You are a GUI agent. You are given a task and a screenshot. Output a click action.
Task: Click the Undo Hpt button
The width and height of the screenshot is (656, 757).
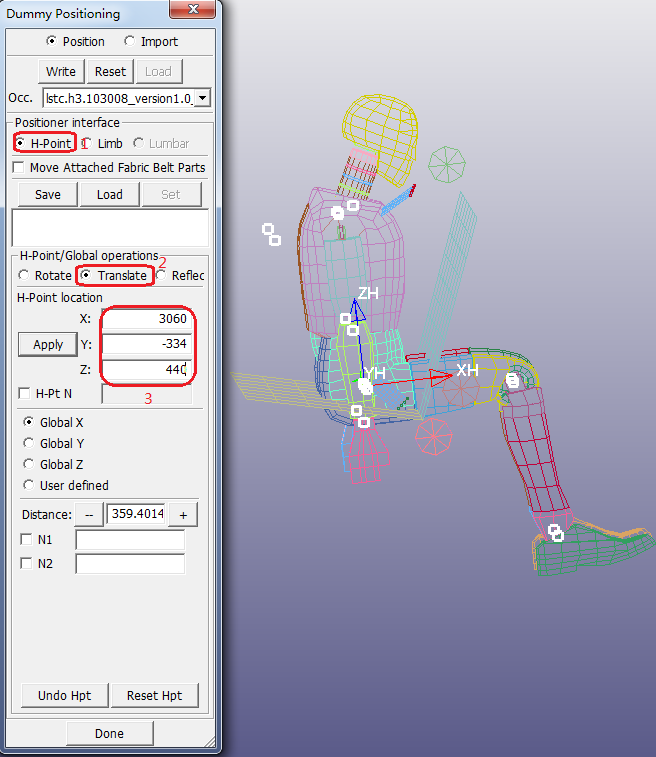coord(65,696)
